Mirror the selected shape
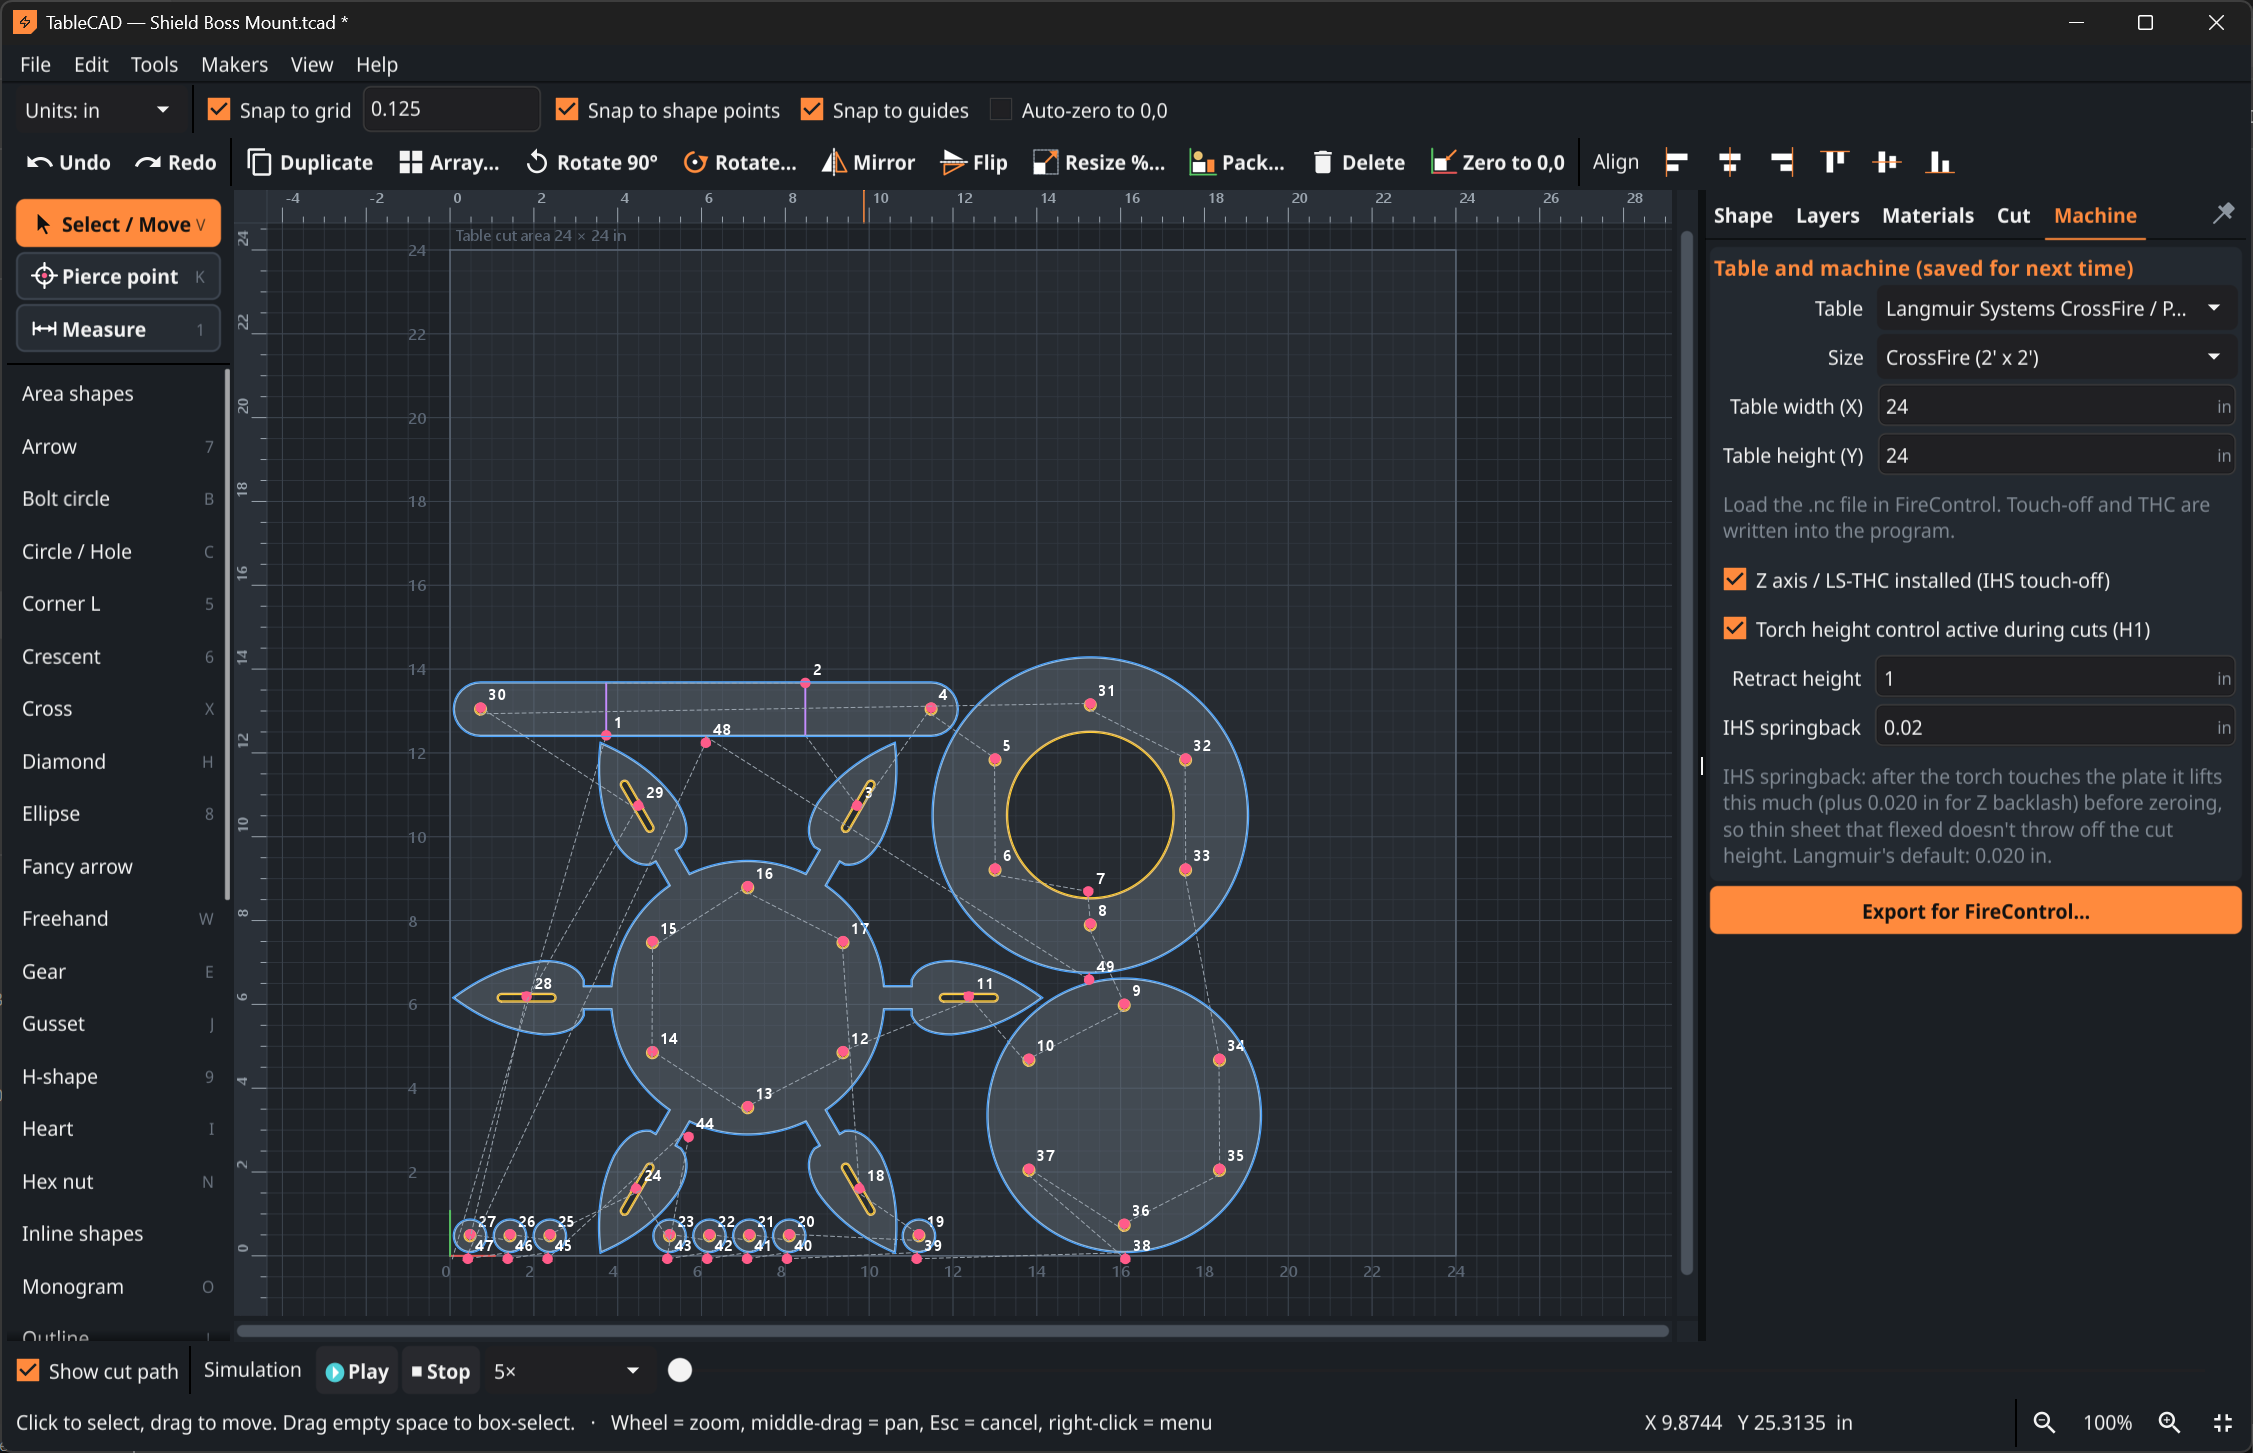2253x1453 pixels. click(x=868, y=162)
